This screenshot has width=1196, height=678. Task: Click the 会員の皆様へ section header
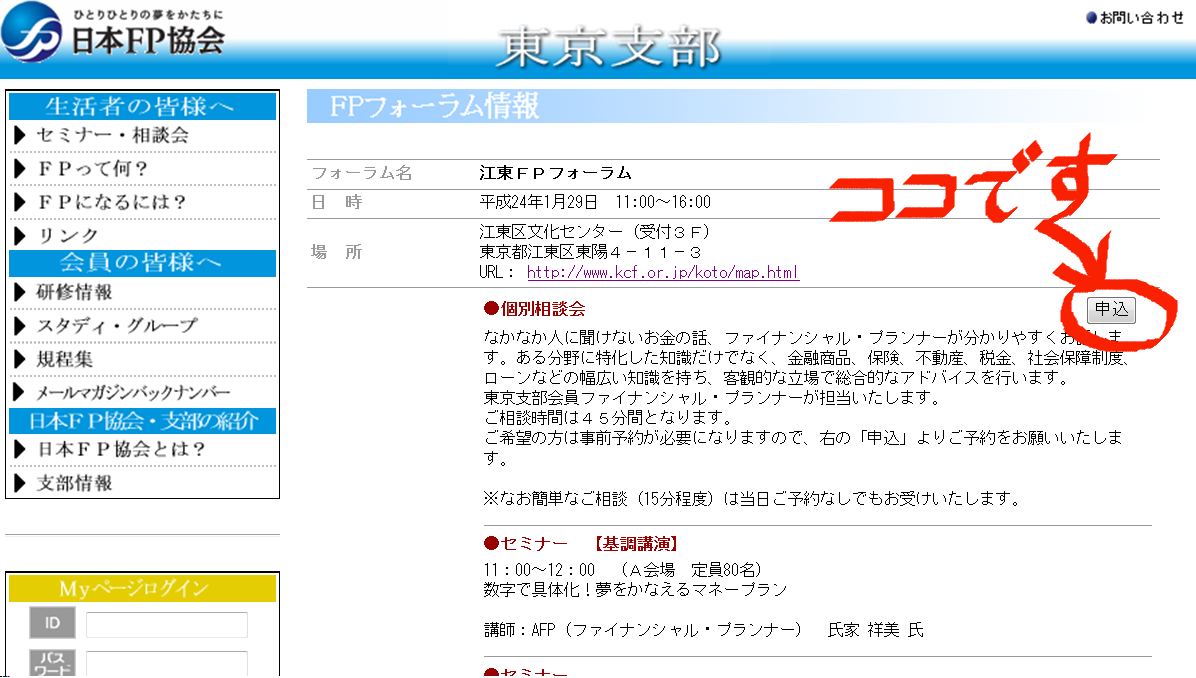(x=143, y=263)
